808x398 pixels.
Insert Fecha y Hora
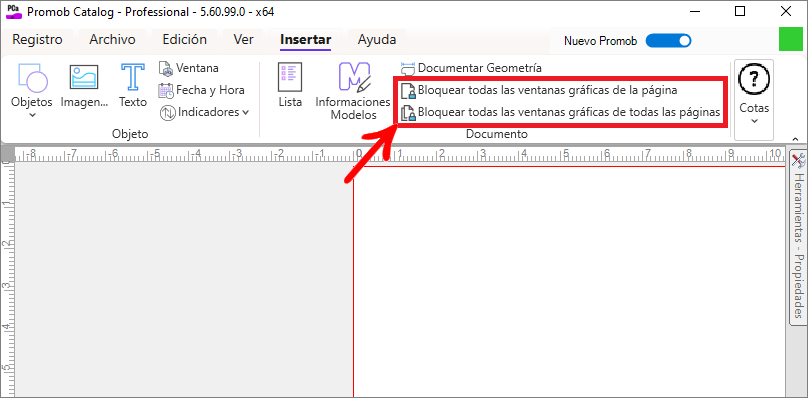[x=201, y=90]
